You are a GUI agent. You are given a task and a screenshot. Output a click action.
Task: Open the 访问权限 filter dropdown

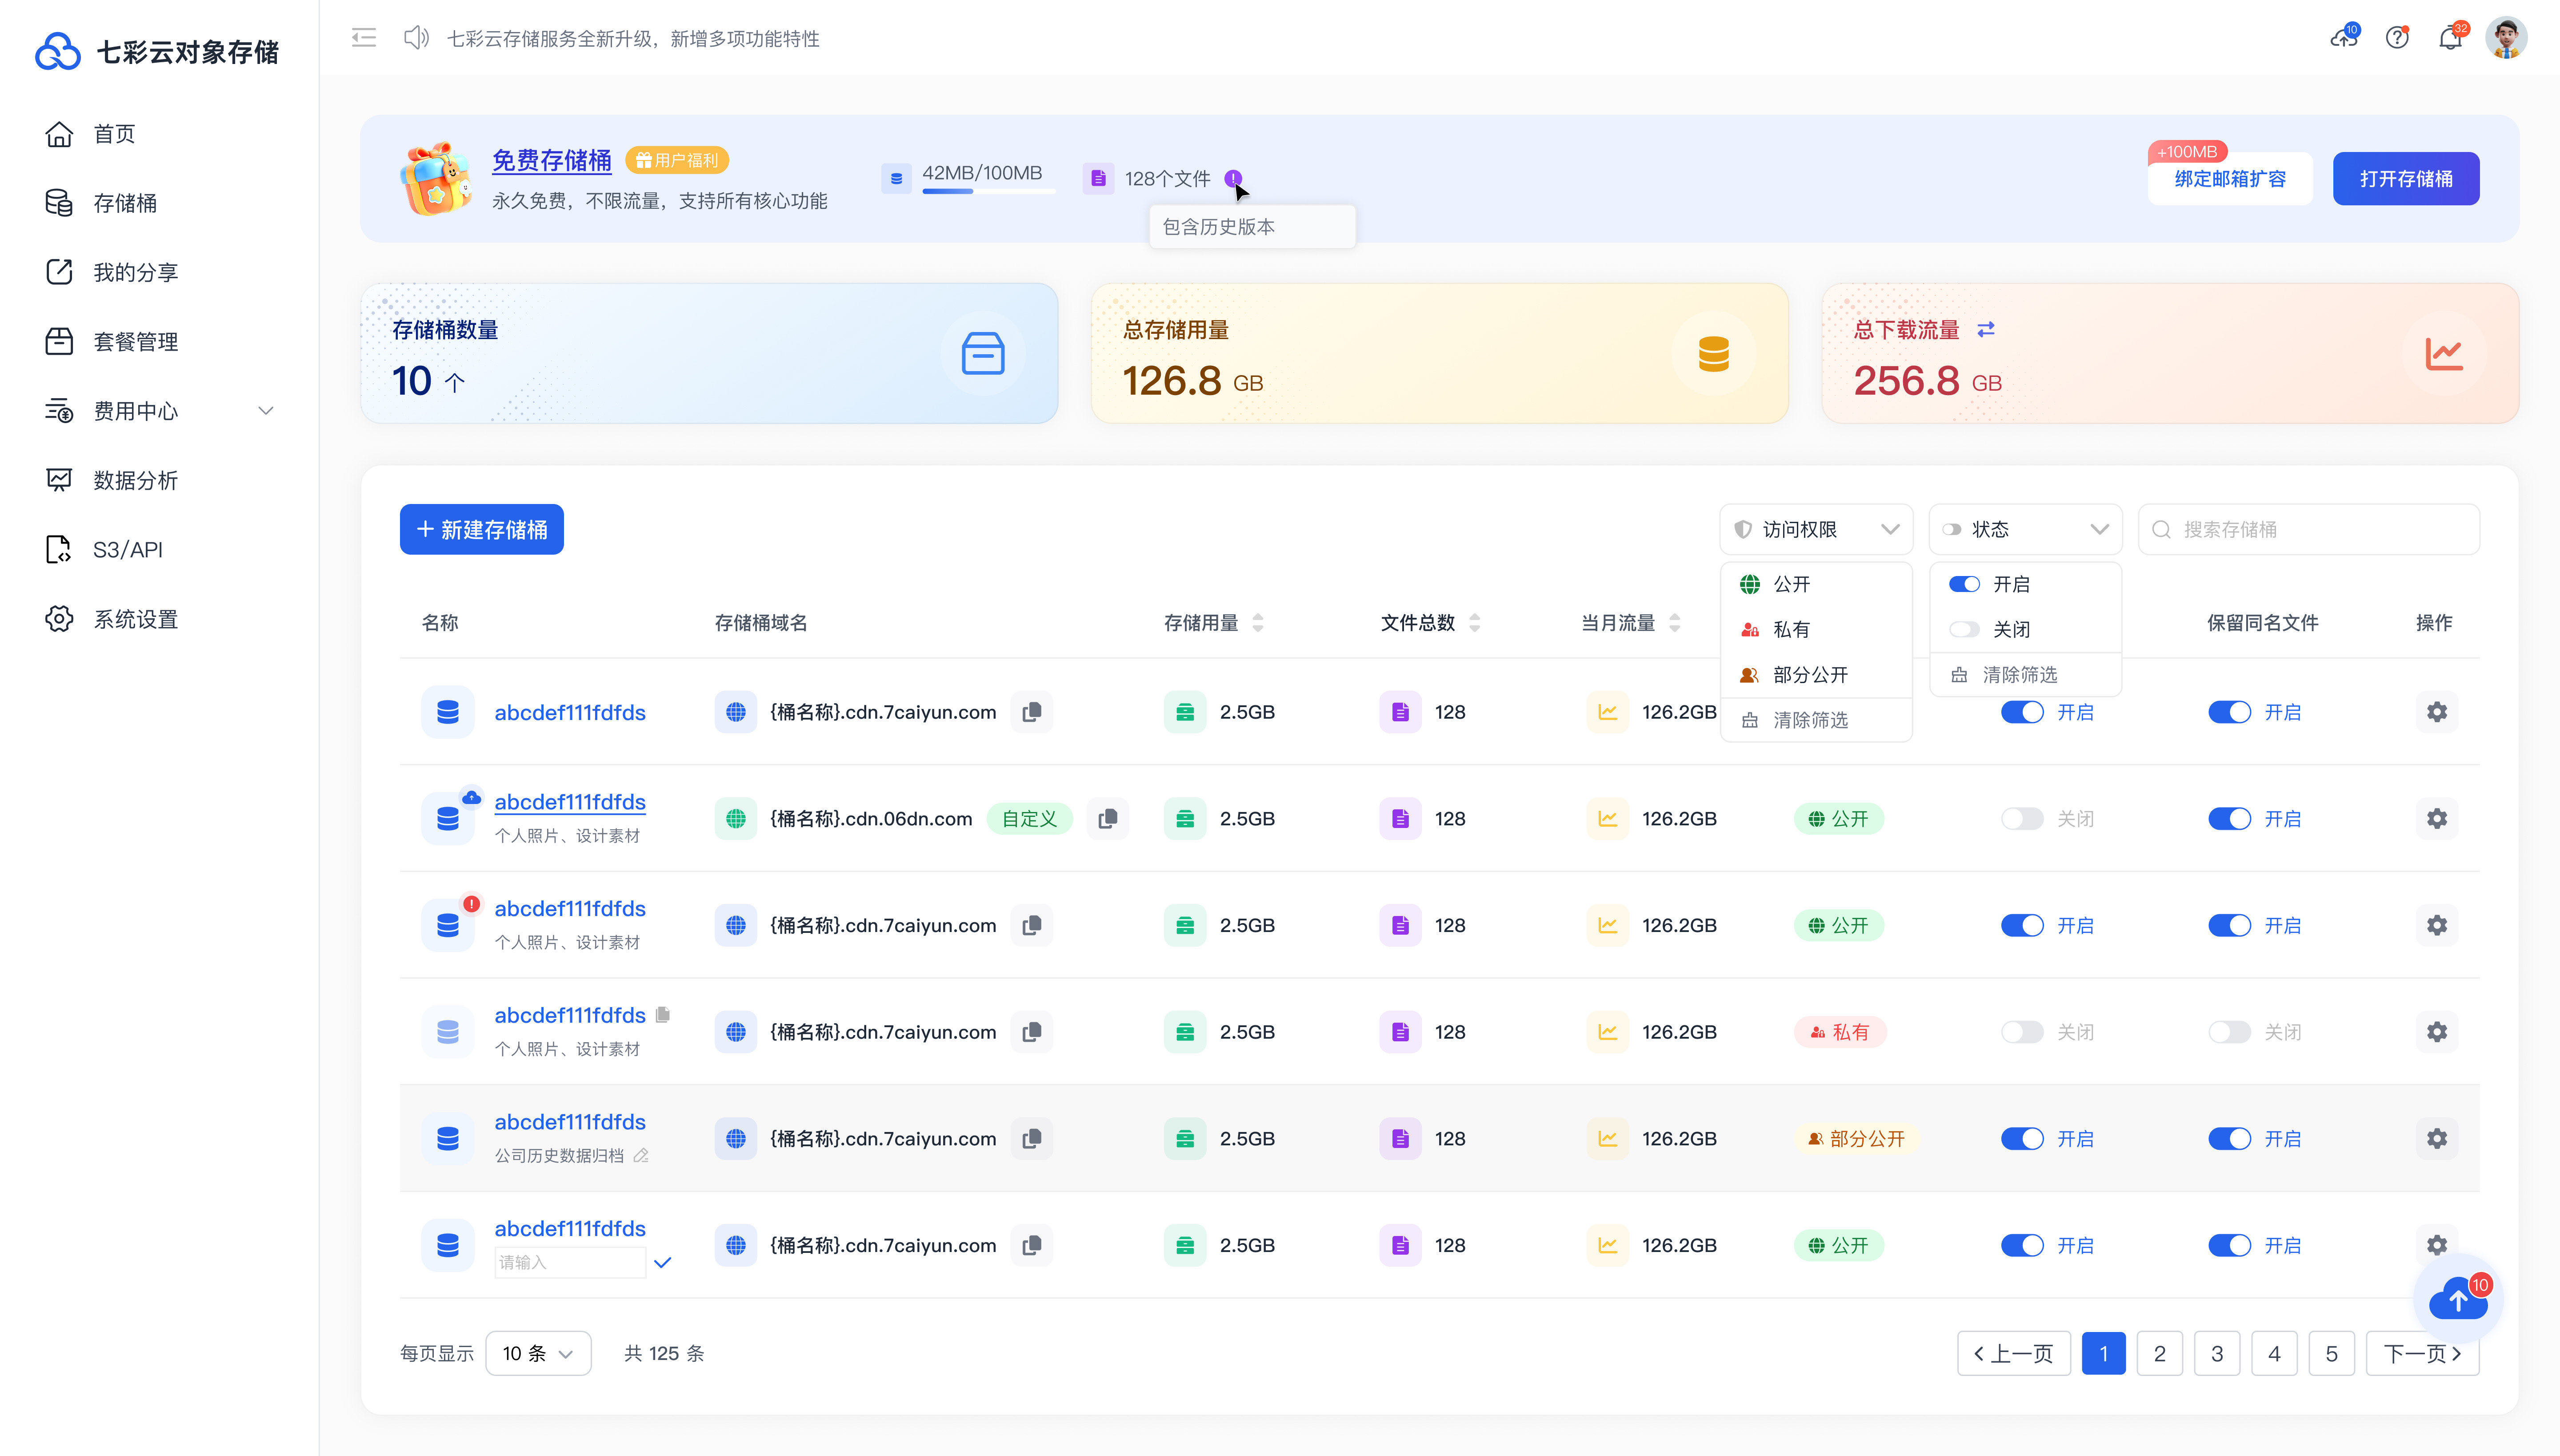coord(1815,529)
